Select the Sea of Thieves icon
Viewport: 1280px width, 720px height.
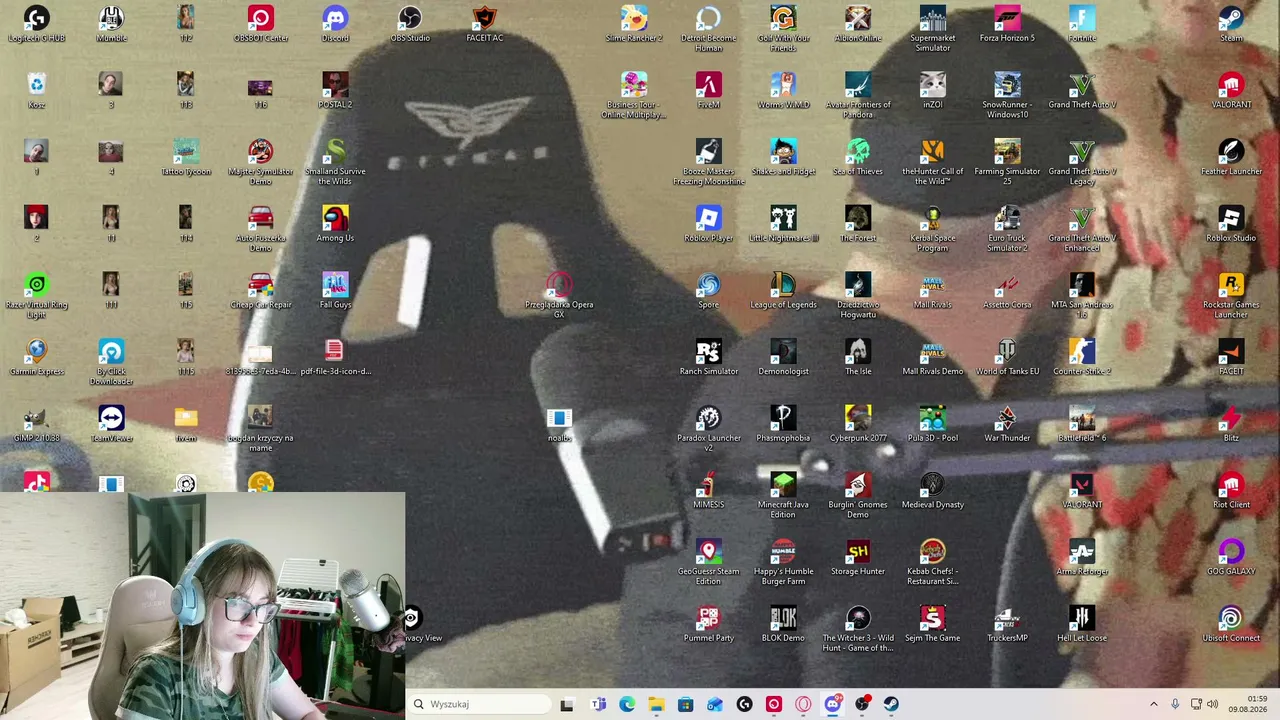tap(858, 158)
